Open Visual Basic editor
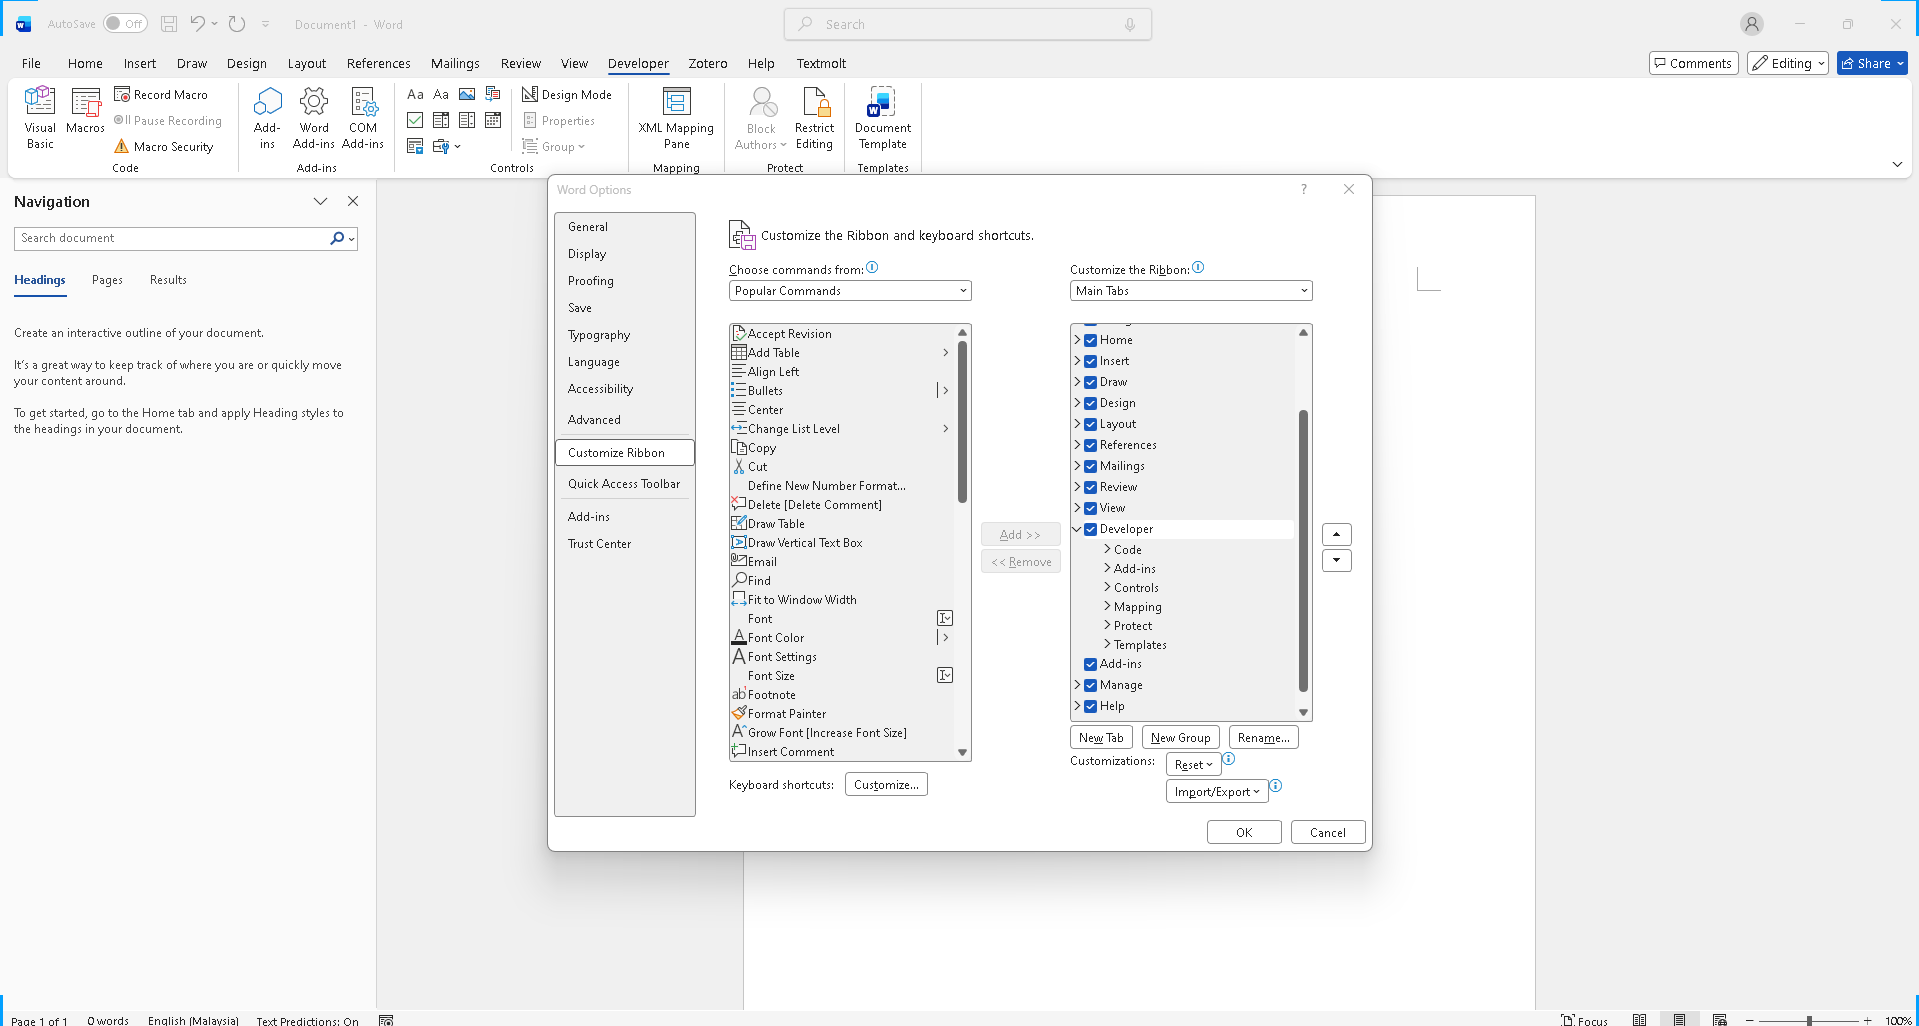This screenshot has width=1919, height=1026. point(40,118)
